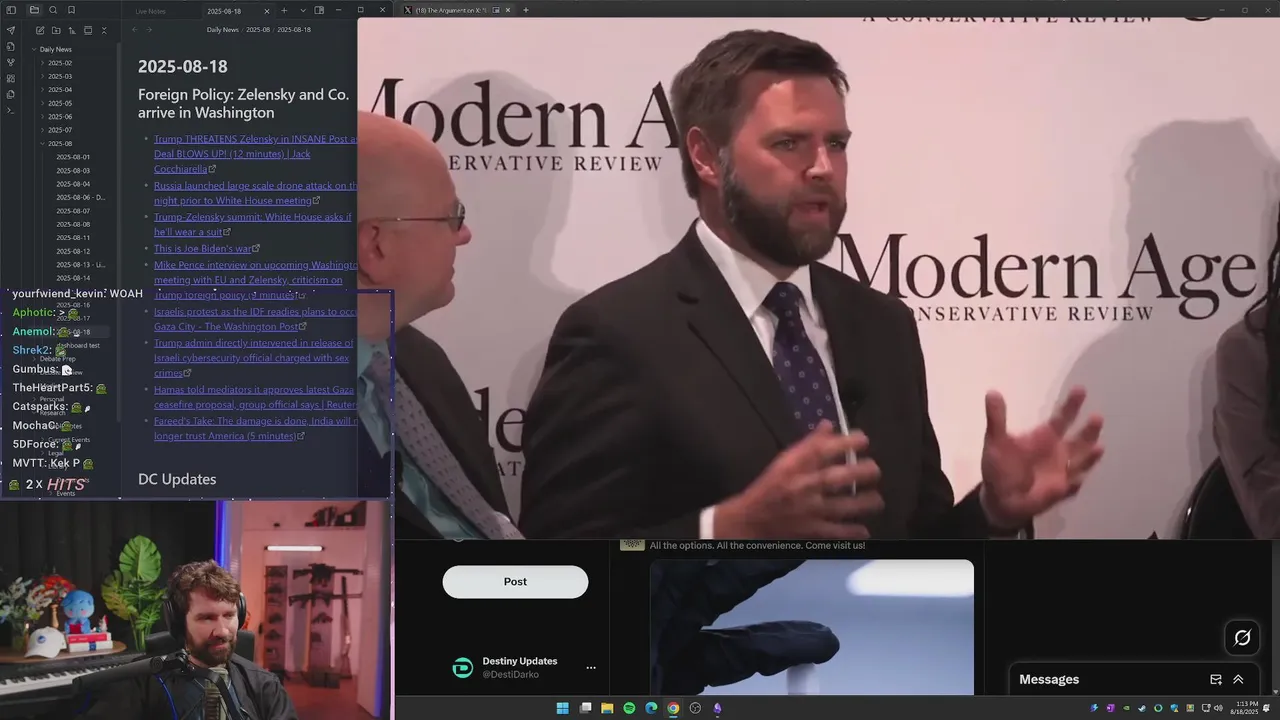Open the Trump THREATENS Zelensky link

pos(255,154)
